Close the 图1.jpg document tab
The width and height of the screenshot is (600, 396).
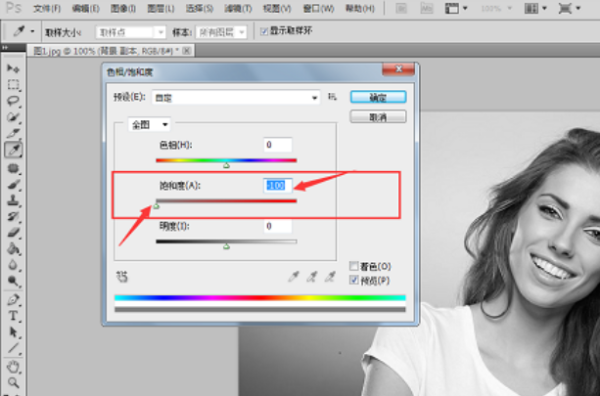(x=187, y=51)
